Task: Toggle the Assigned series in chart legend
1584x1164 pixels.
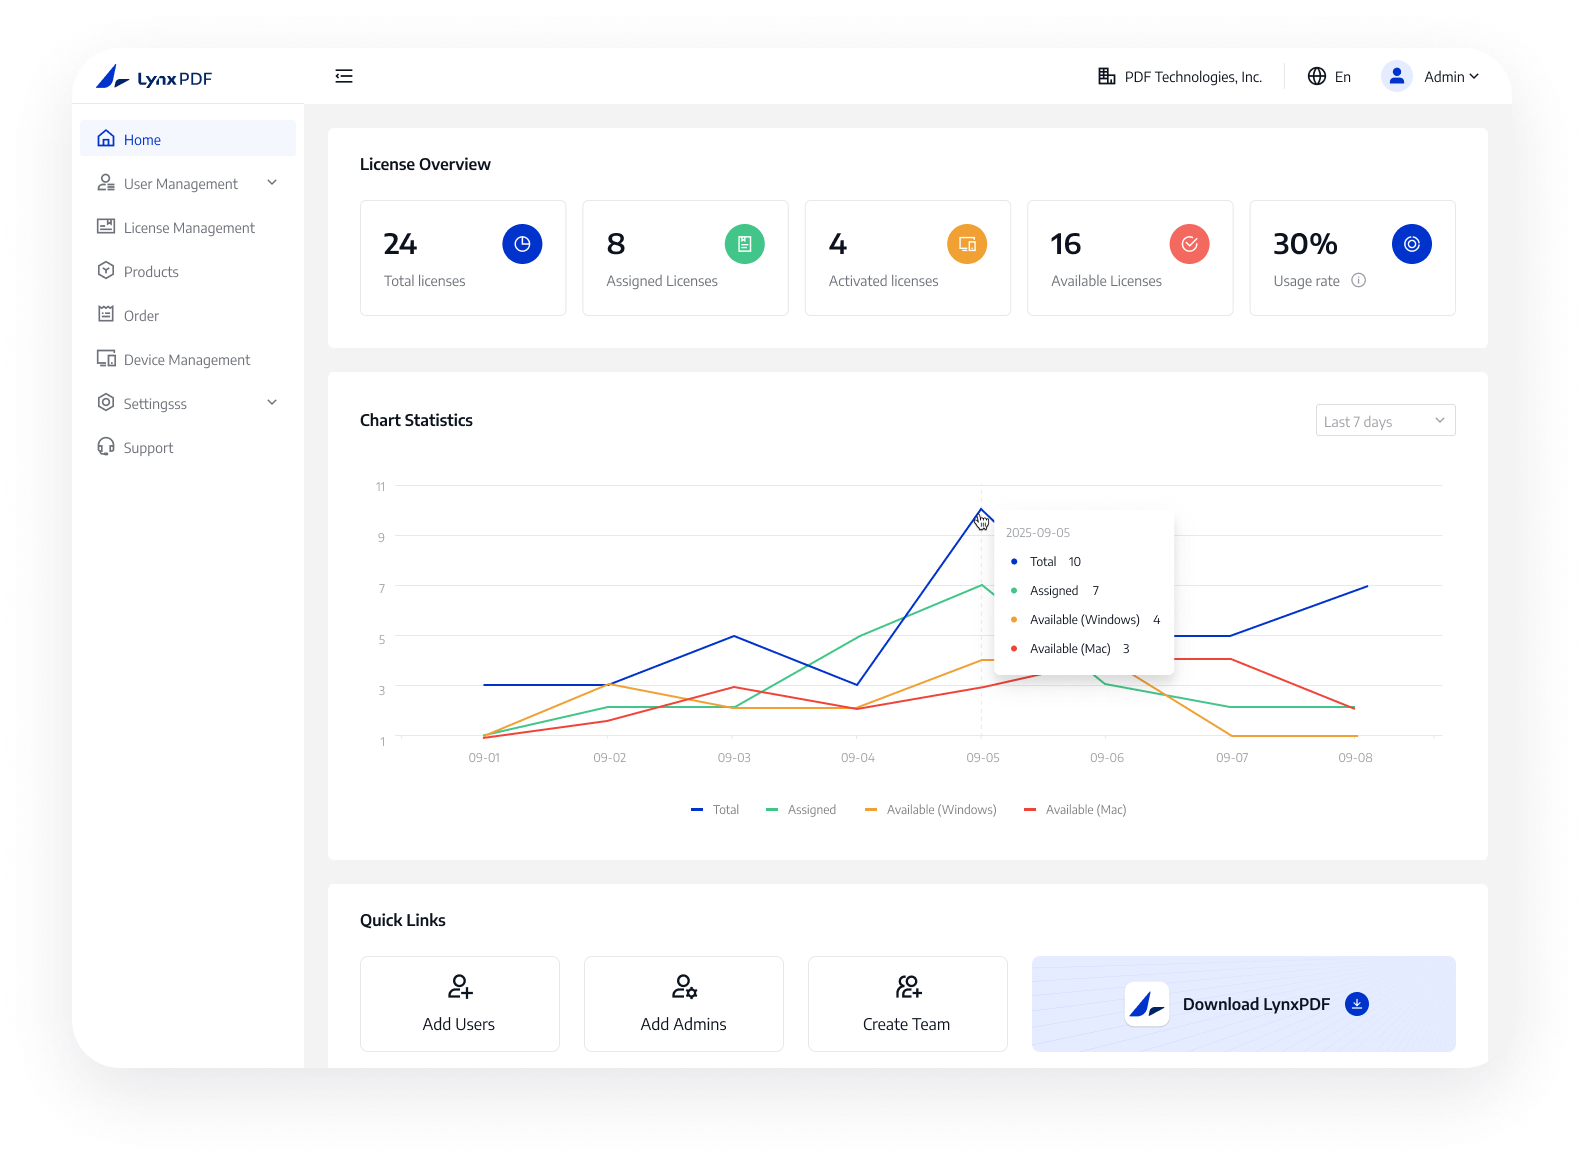Action: pyautogui.click(x=801, y=810)
